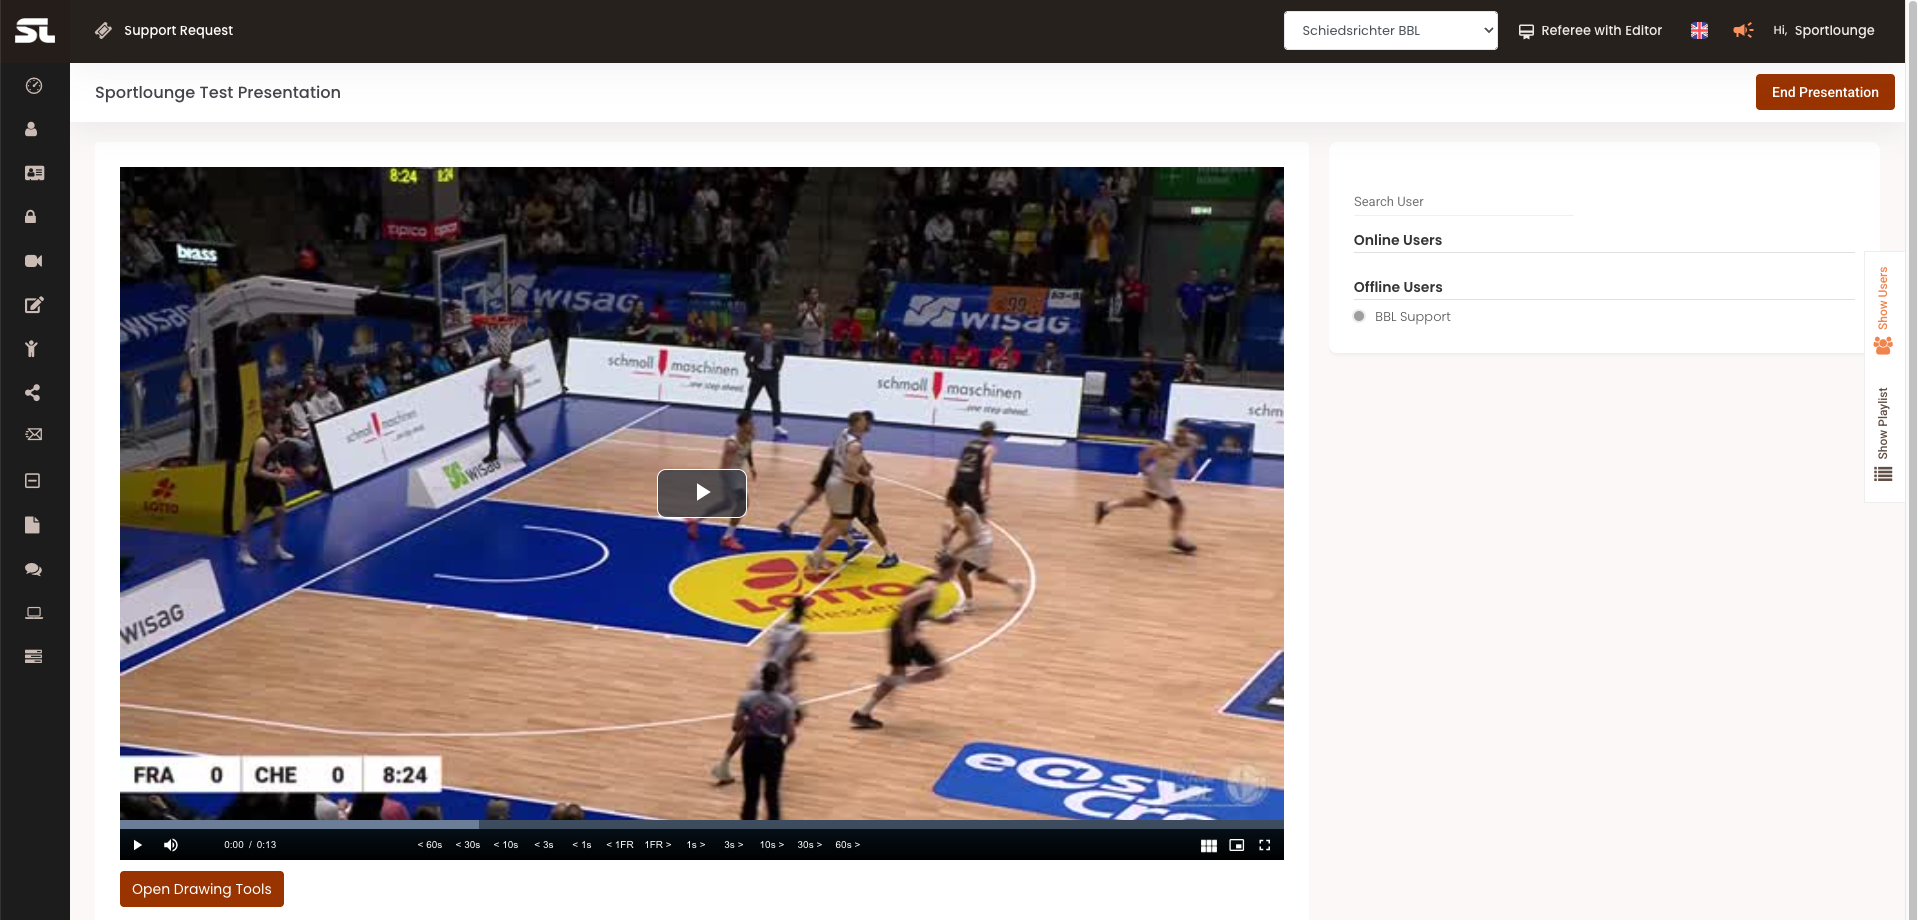Screen dimensions: 1918x920
Task: Select BBL Support offline user
Action: click(1411, 317)
